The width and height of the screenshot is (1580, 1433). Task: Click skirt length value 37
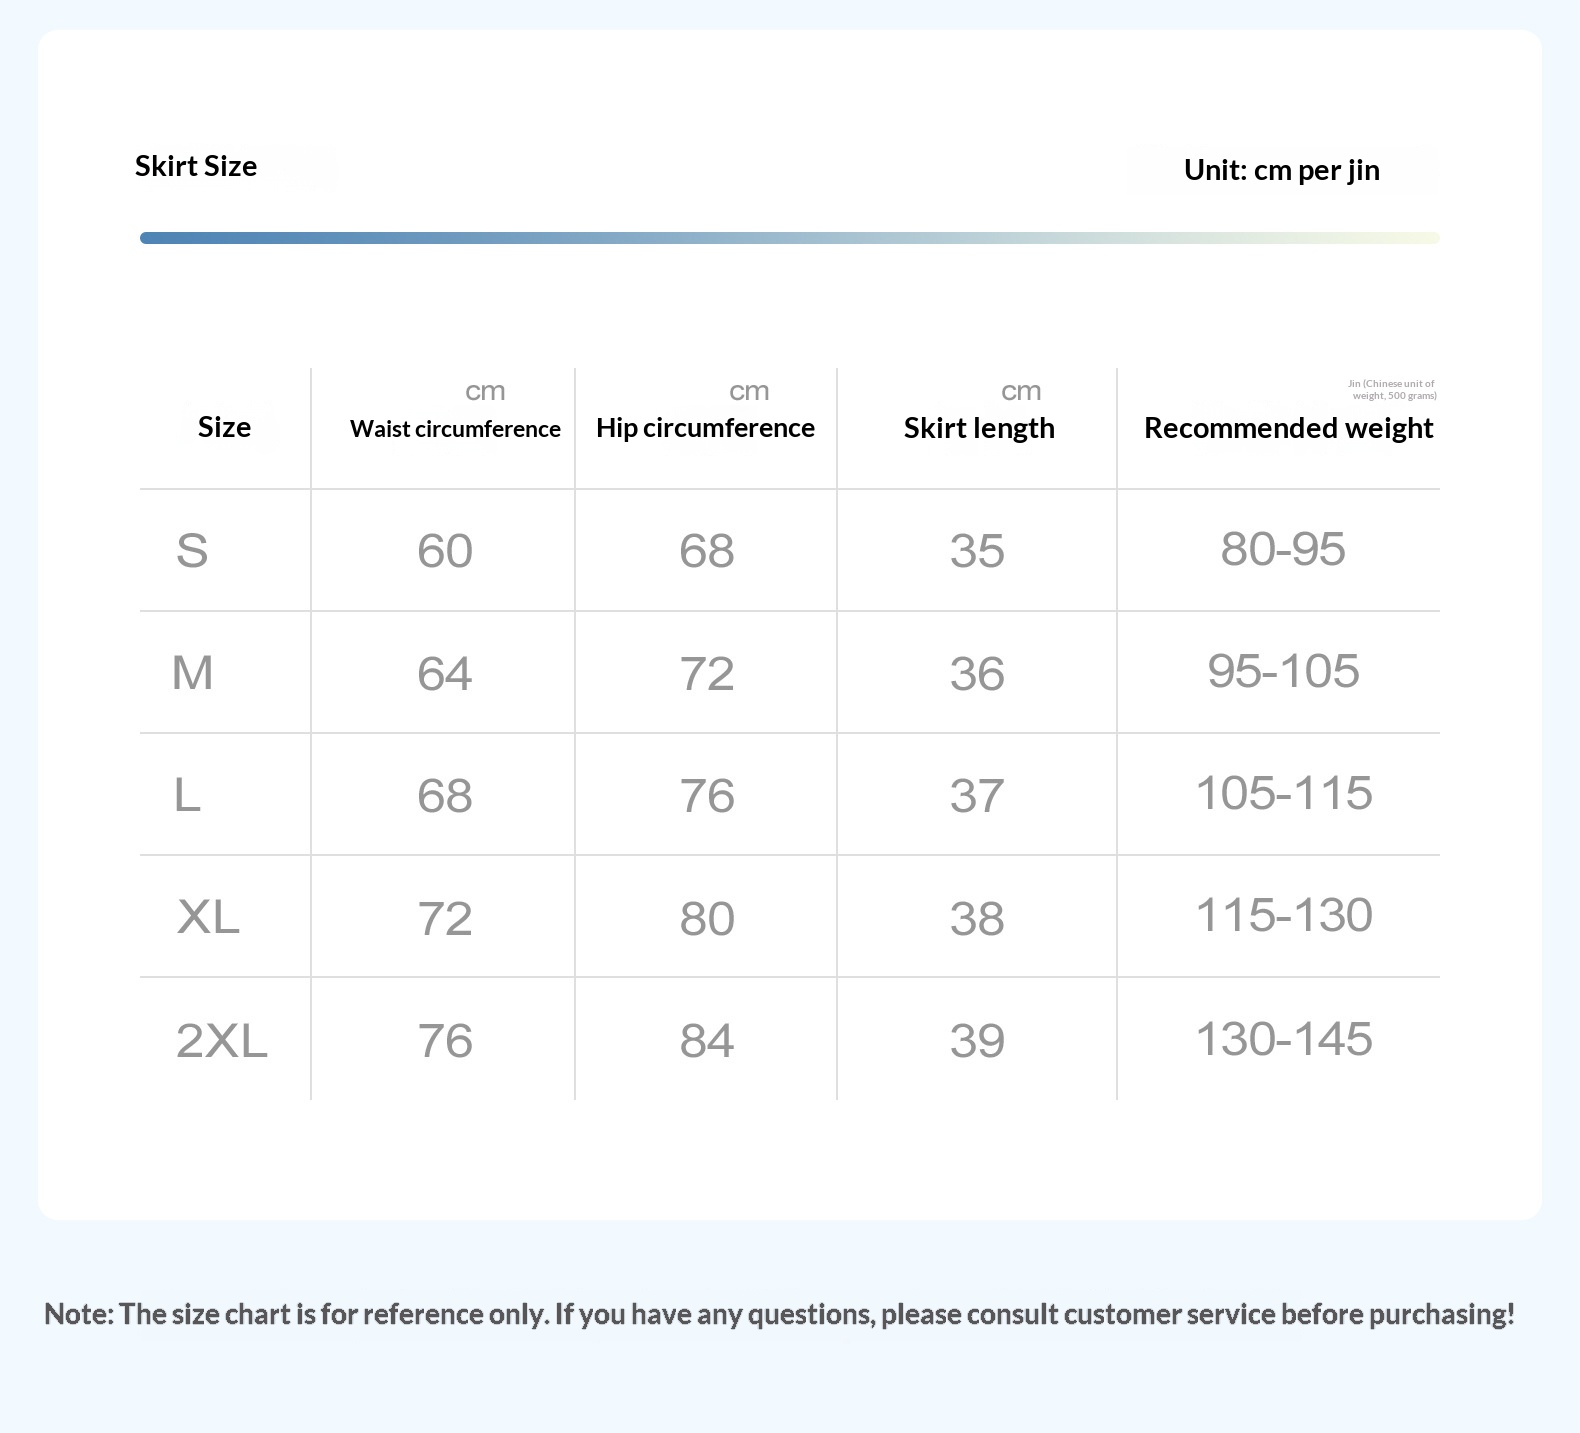(977, 796)
